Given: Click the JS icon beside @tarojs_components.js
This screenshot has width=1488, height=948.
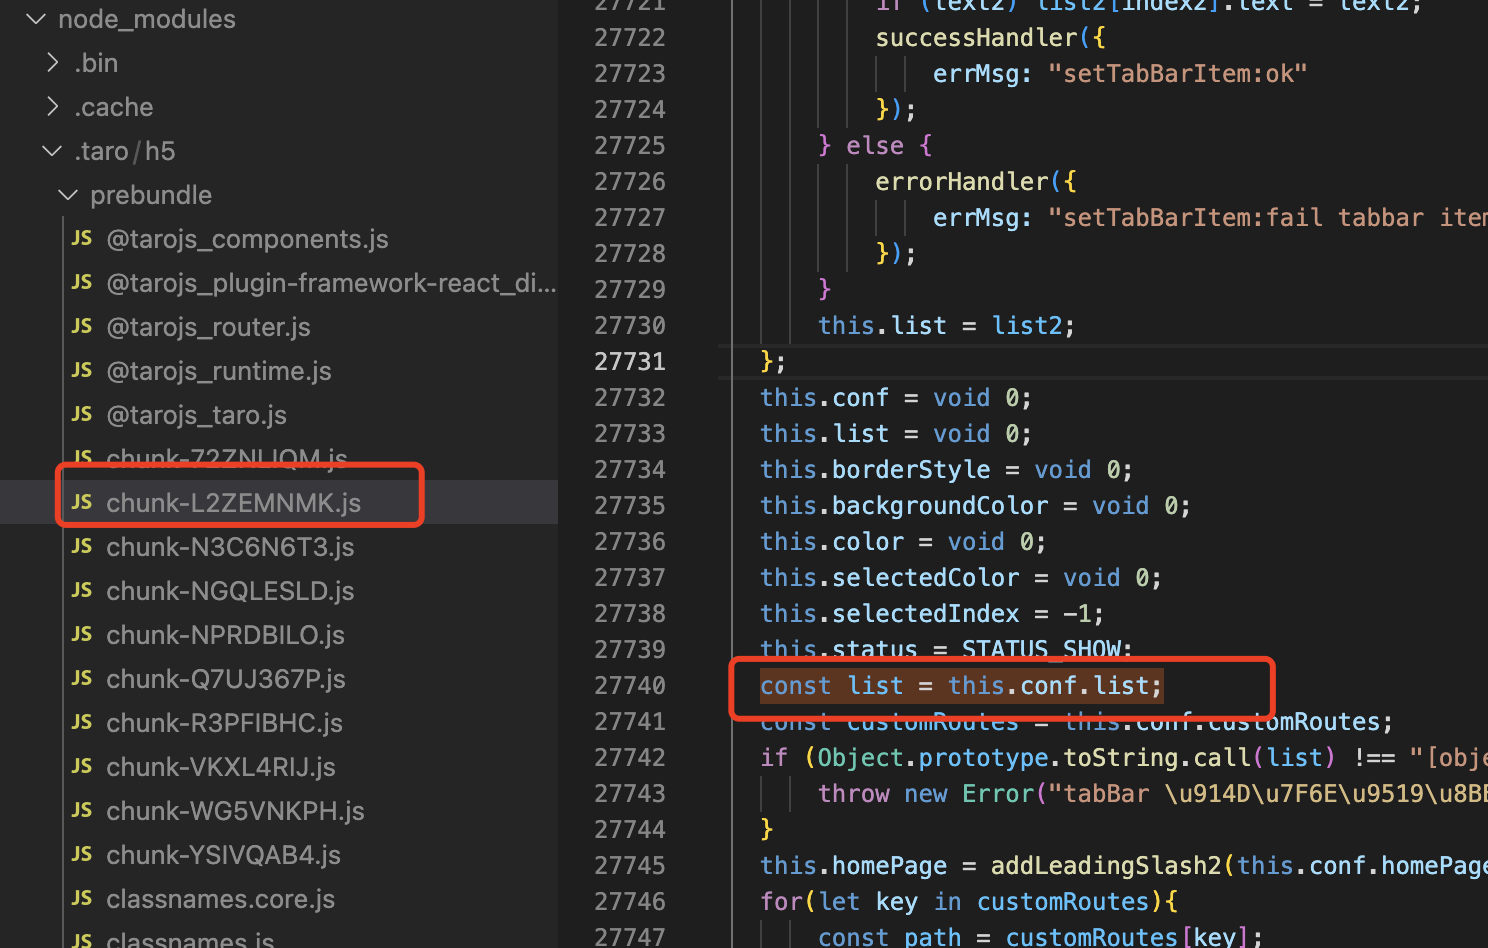Looking at the screenshot, I should (x=81, y=239).
